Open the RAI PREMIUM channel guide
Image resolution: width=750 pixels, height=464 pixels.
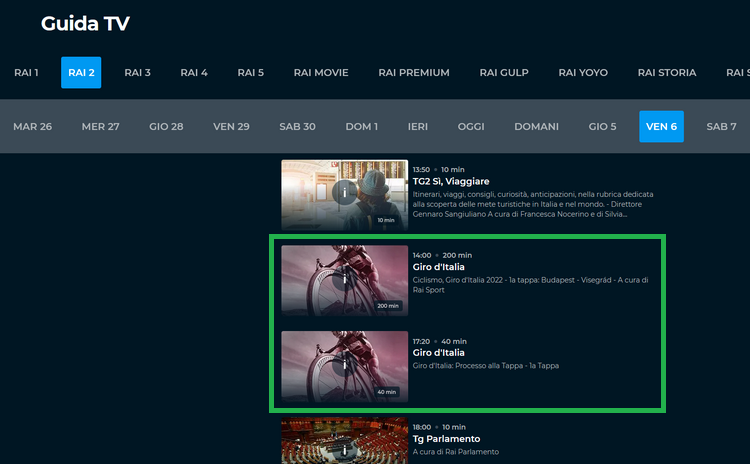click(414, 73)
